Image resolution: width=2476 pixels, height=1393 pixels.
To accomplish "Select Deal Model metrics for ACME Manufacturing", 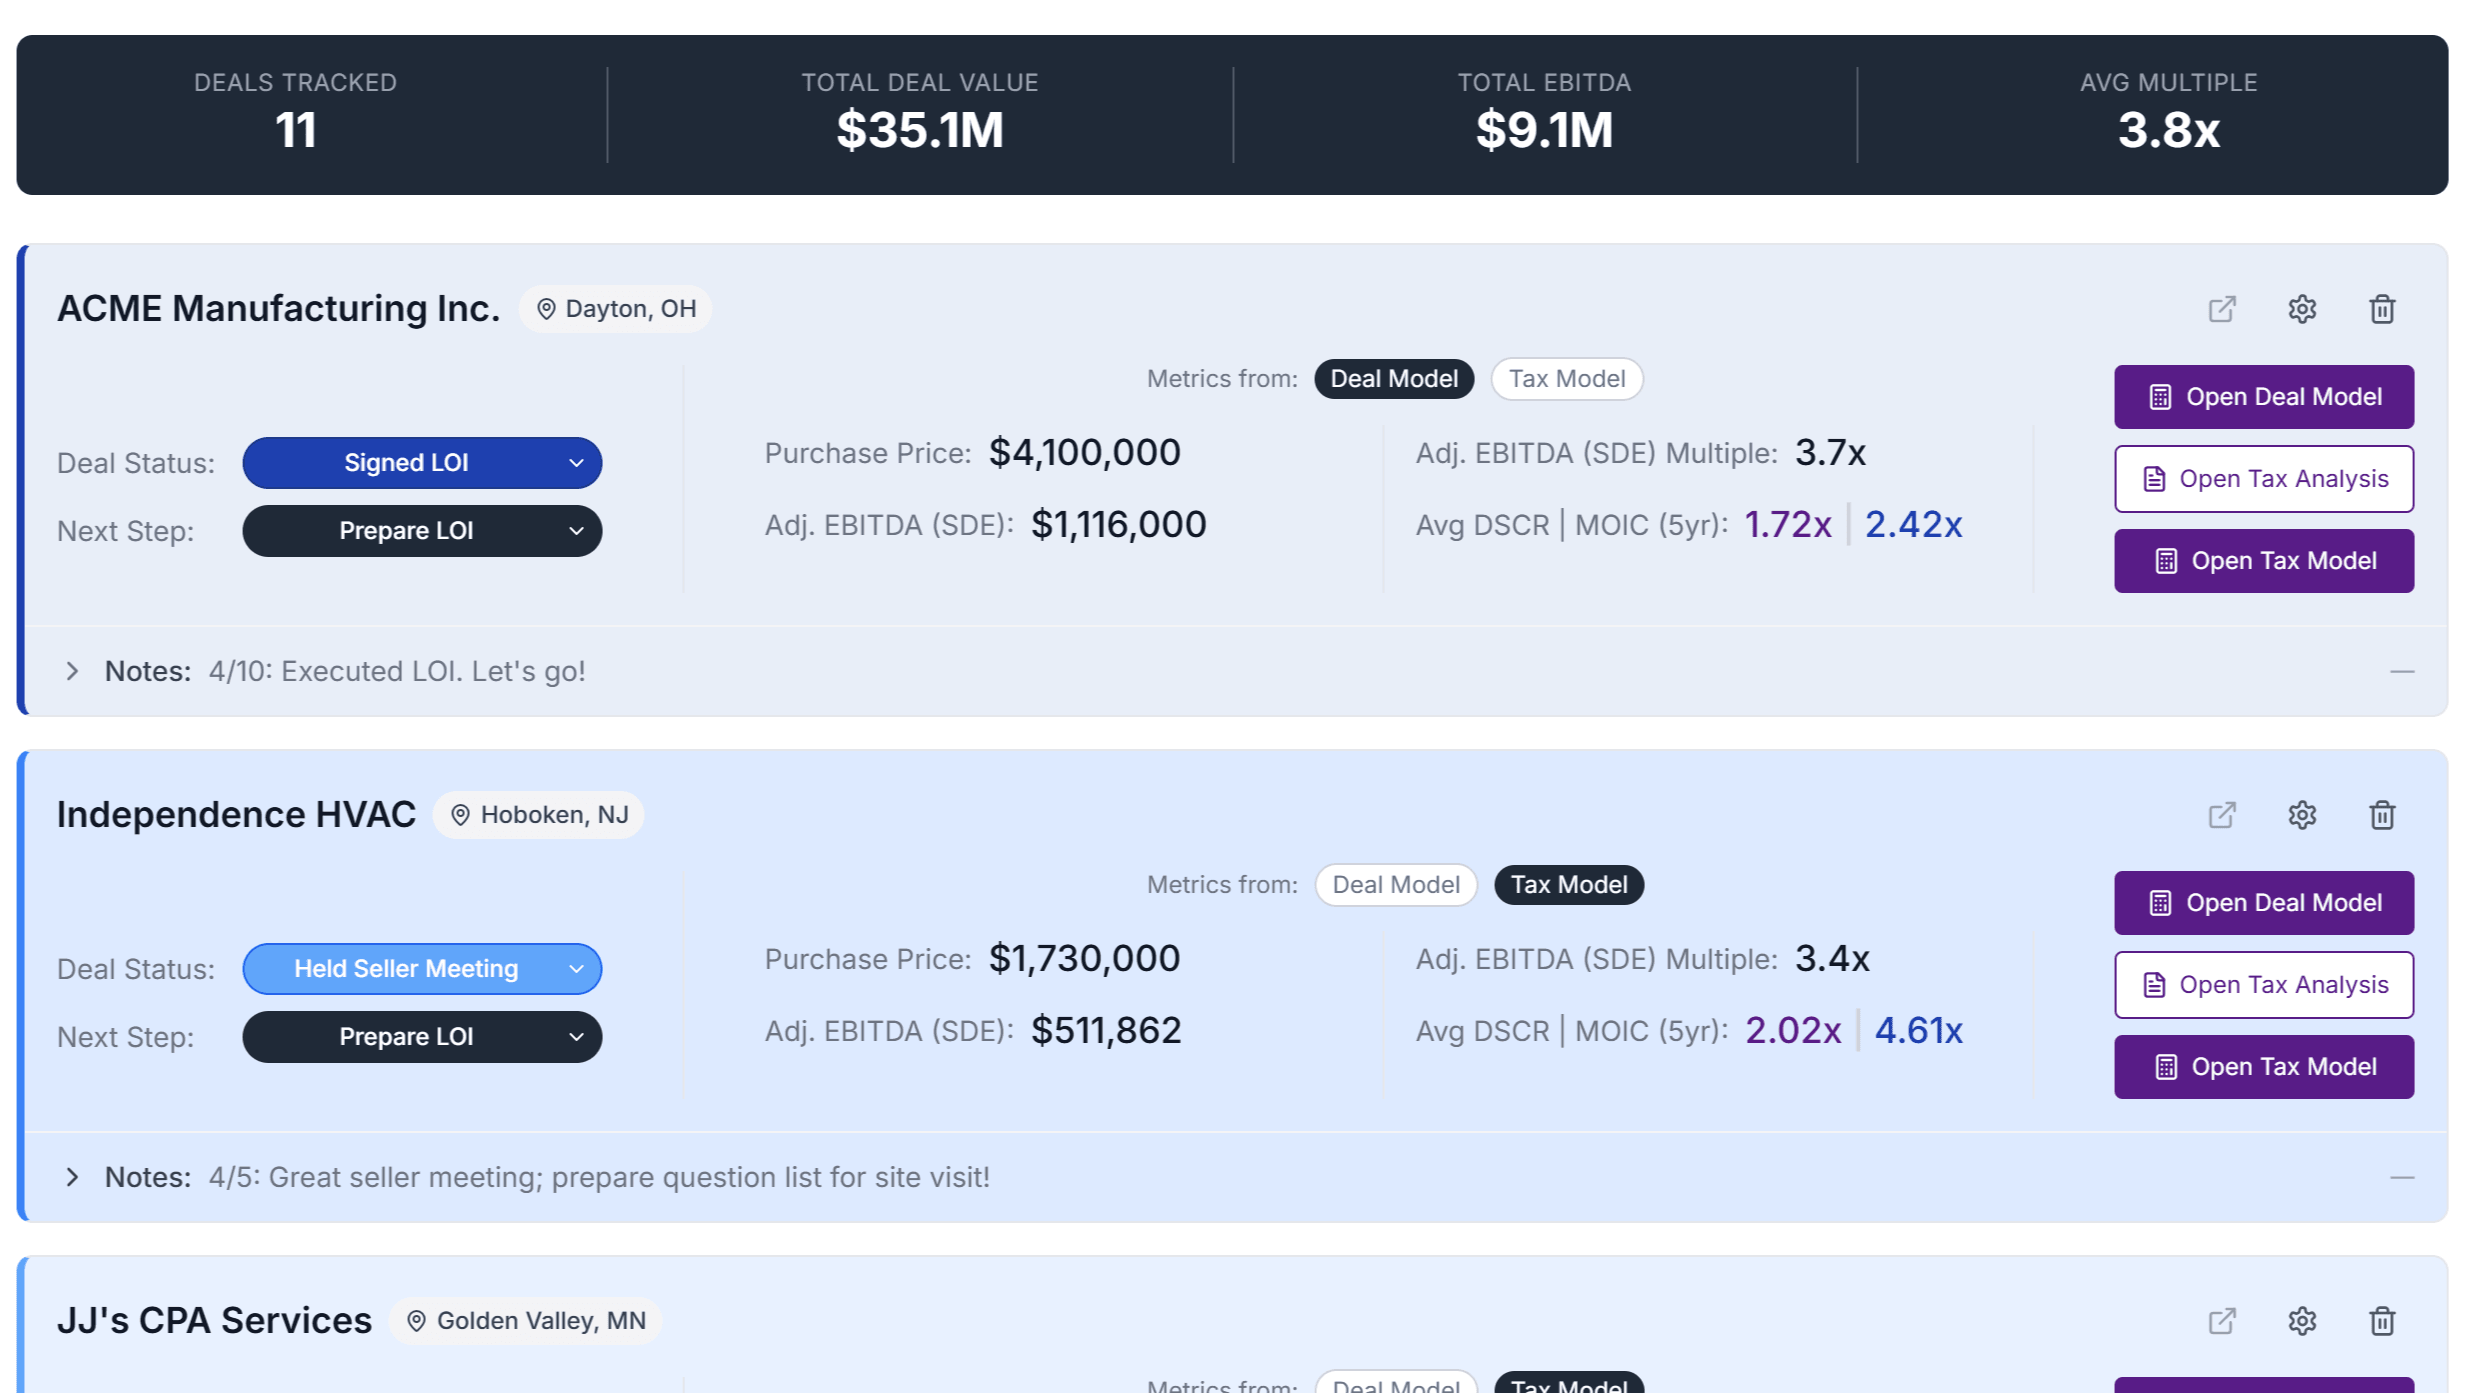I will (1394, 379).
